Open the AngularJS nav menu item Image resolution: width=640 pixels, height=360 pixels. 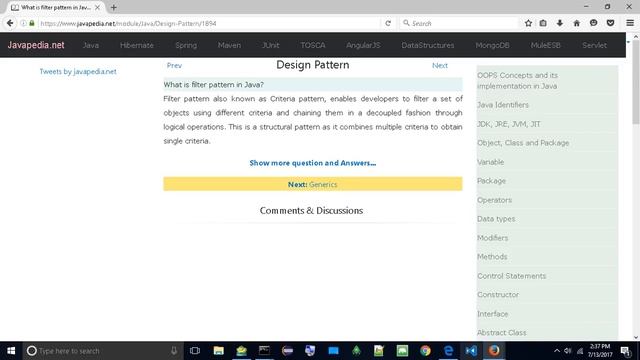[x=363, y=45]
